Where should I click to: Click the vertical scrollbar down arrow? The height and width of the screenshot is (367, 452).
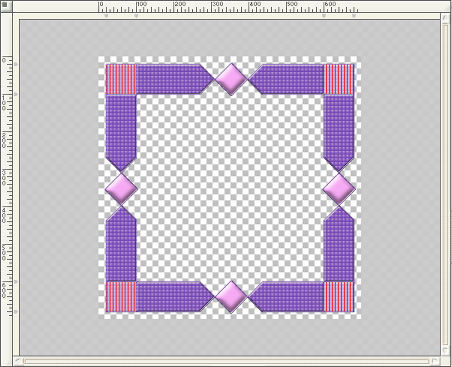tap(446, 351)
